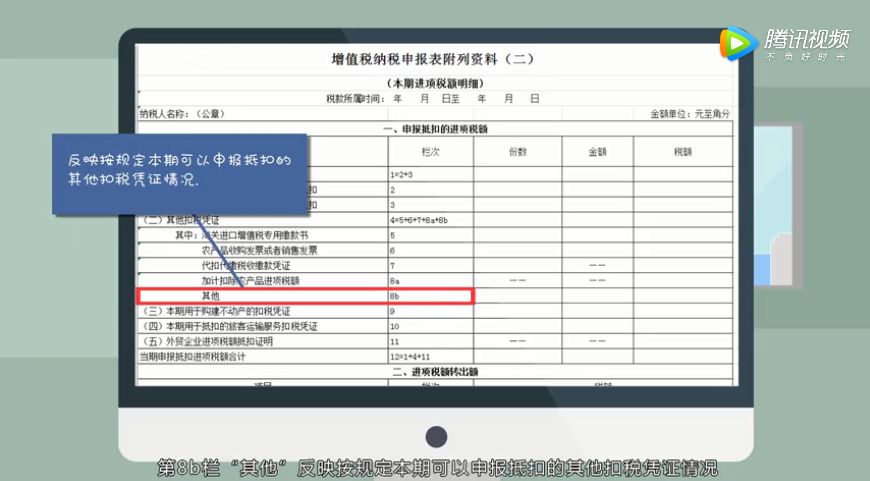Click the 其他 row label
The height and width of the screenshot is (481, 870).
(x=210, y=296)
